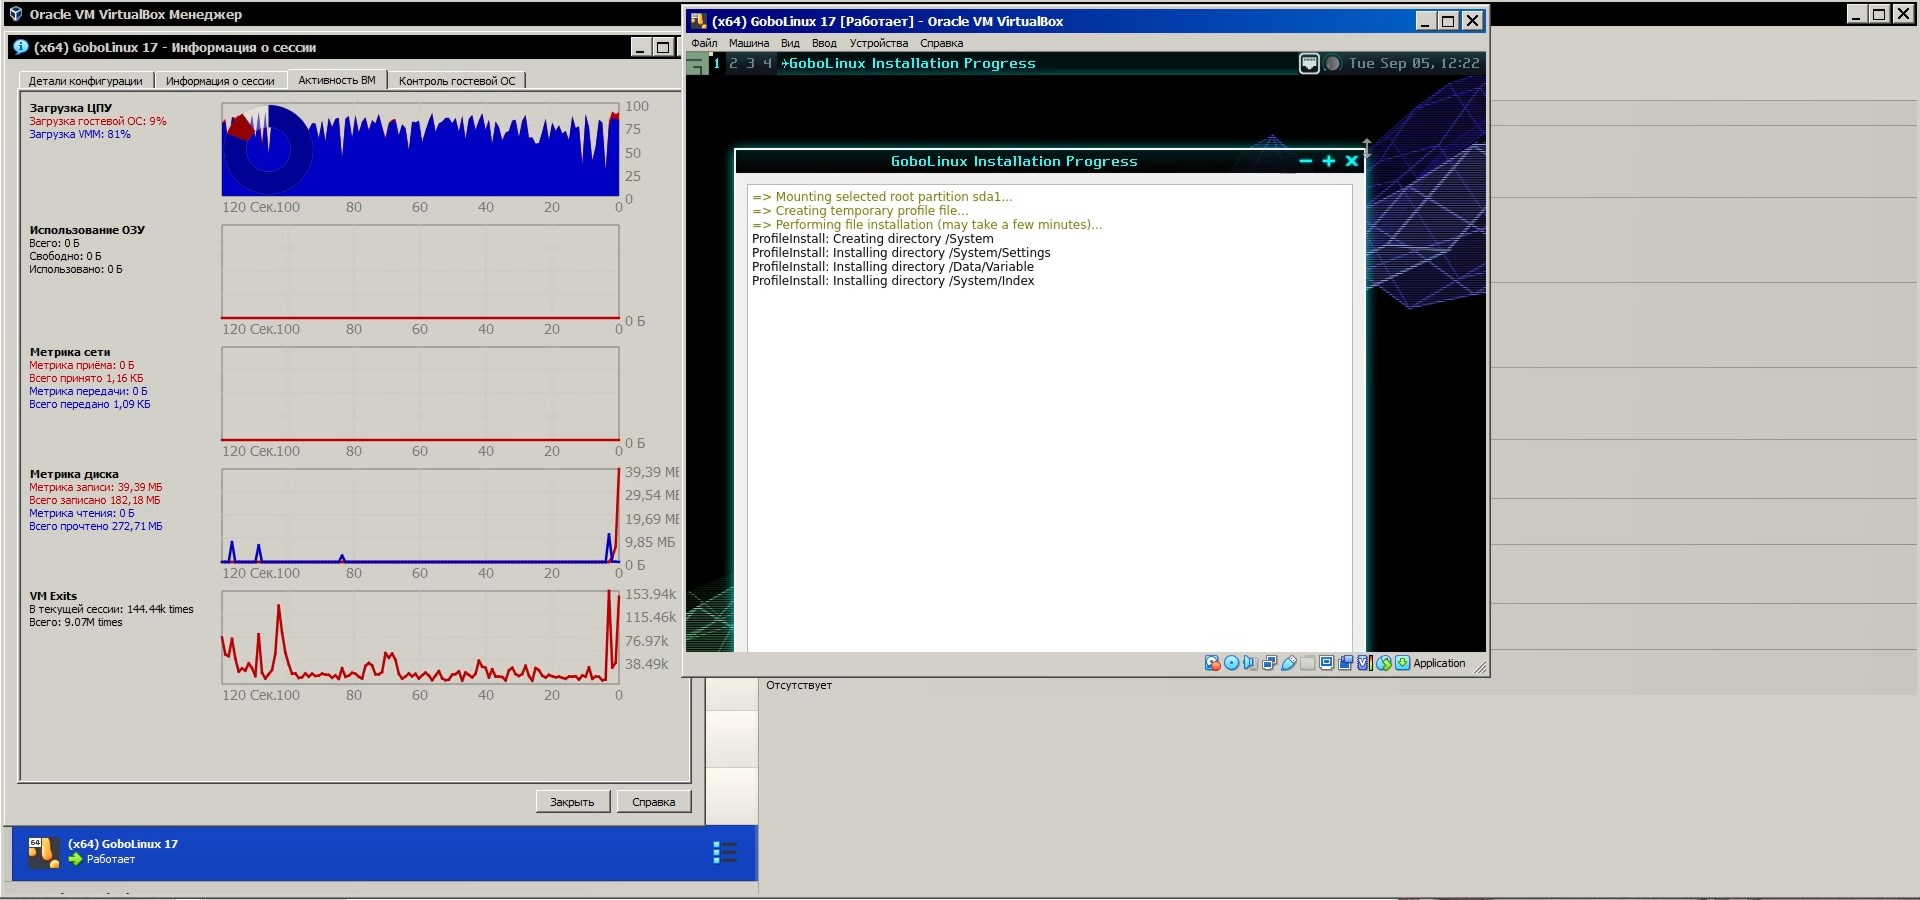
Task: Click the network adapters status icon
Action: pyautogui.click(x=1269, y=663)
